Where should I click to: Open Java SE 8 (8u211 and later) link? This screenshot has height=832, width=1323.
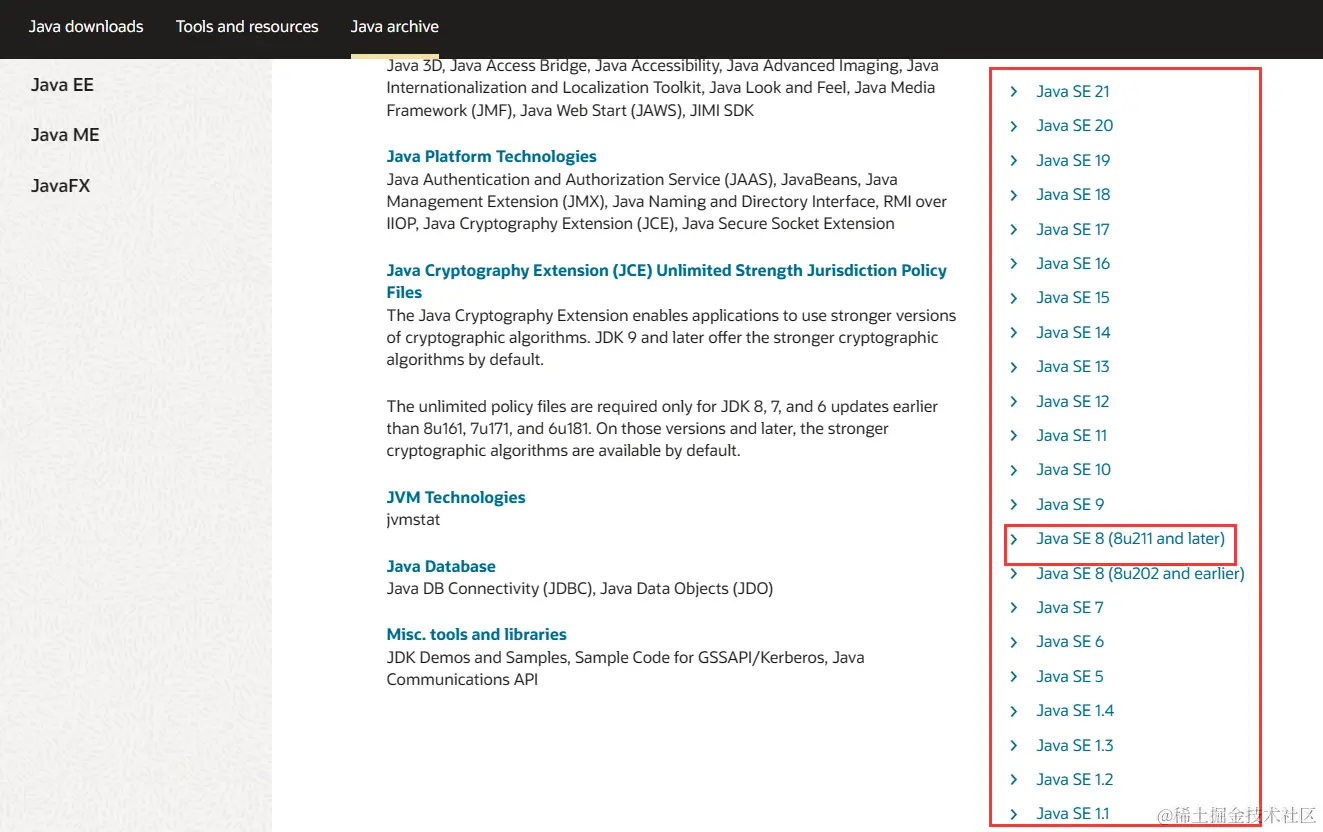click(1130, 539)
